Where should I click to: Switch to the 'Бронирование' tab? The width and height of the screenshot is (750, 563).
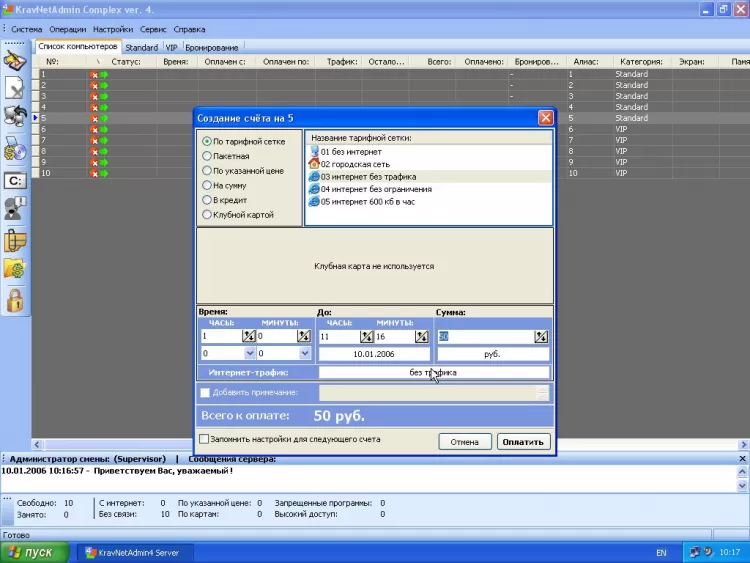point(211,47)
